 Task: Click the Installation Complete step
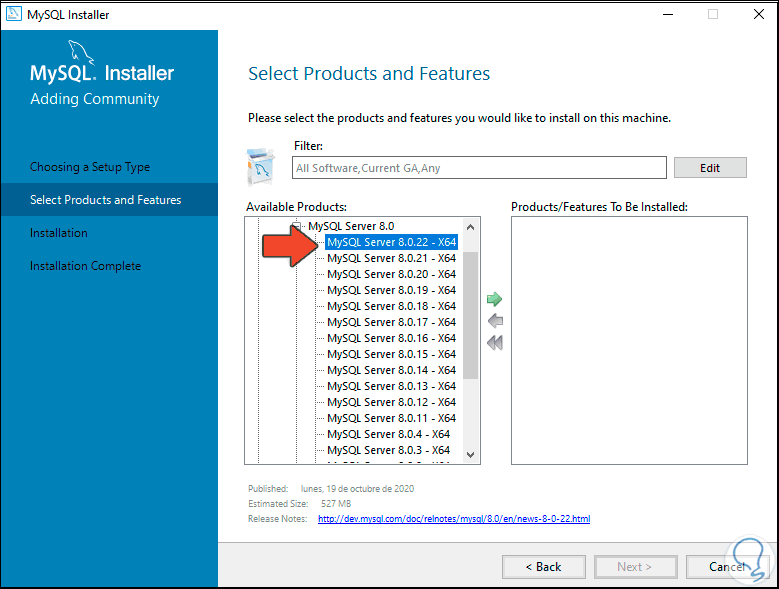tap(85, 266)
